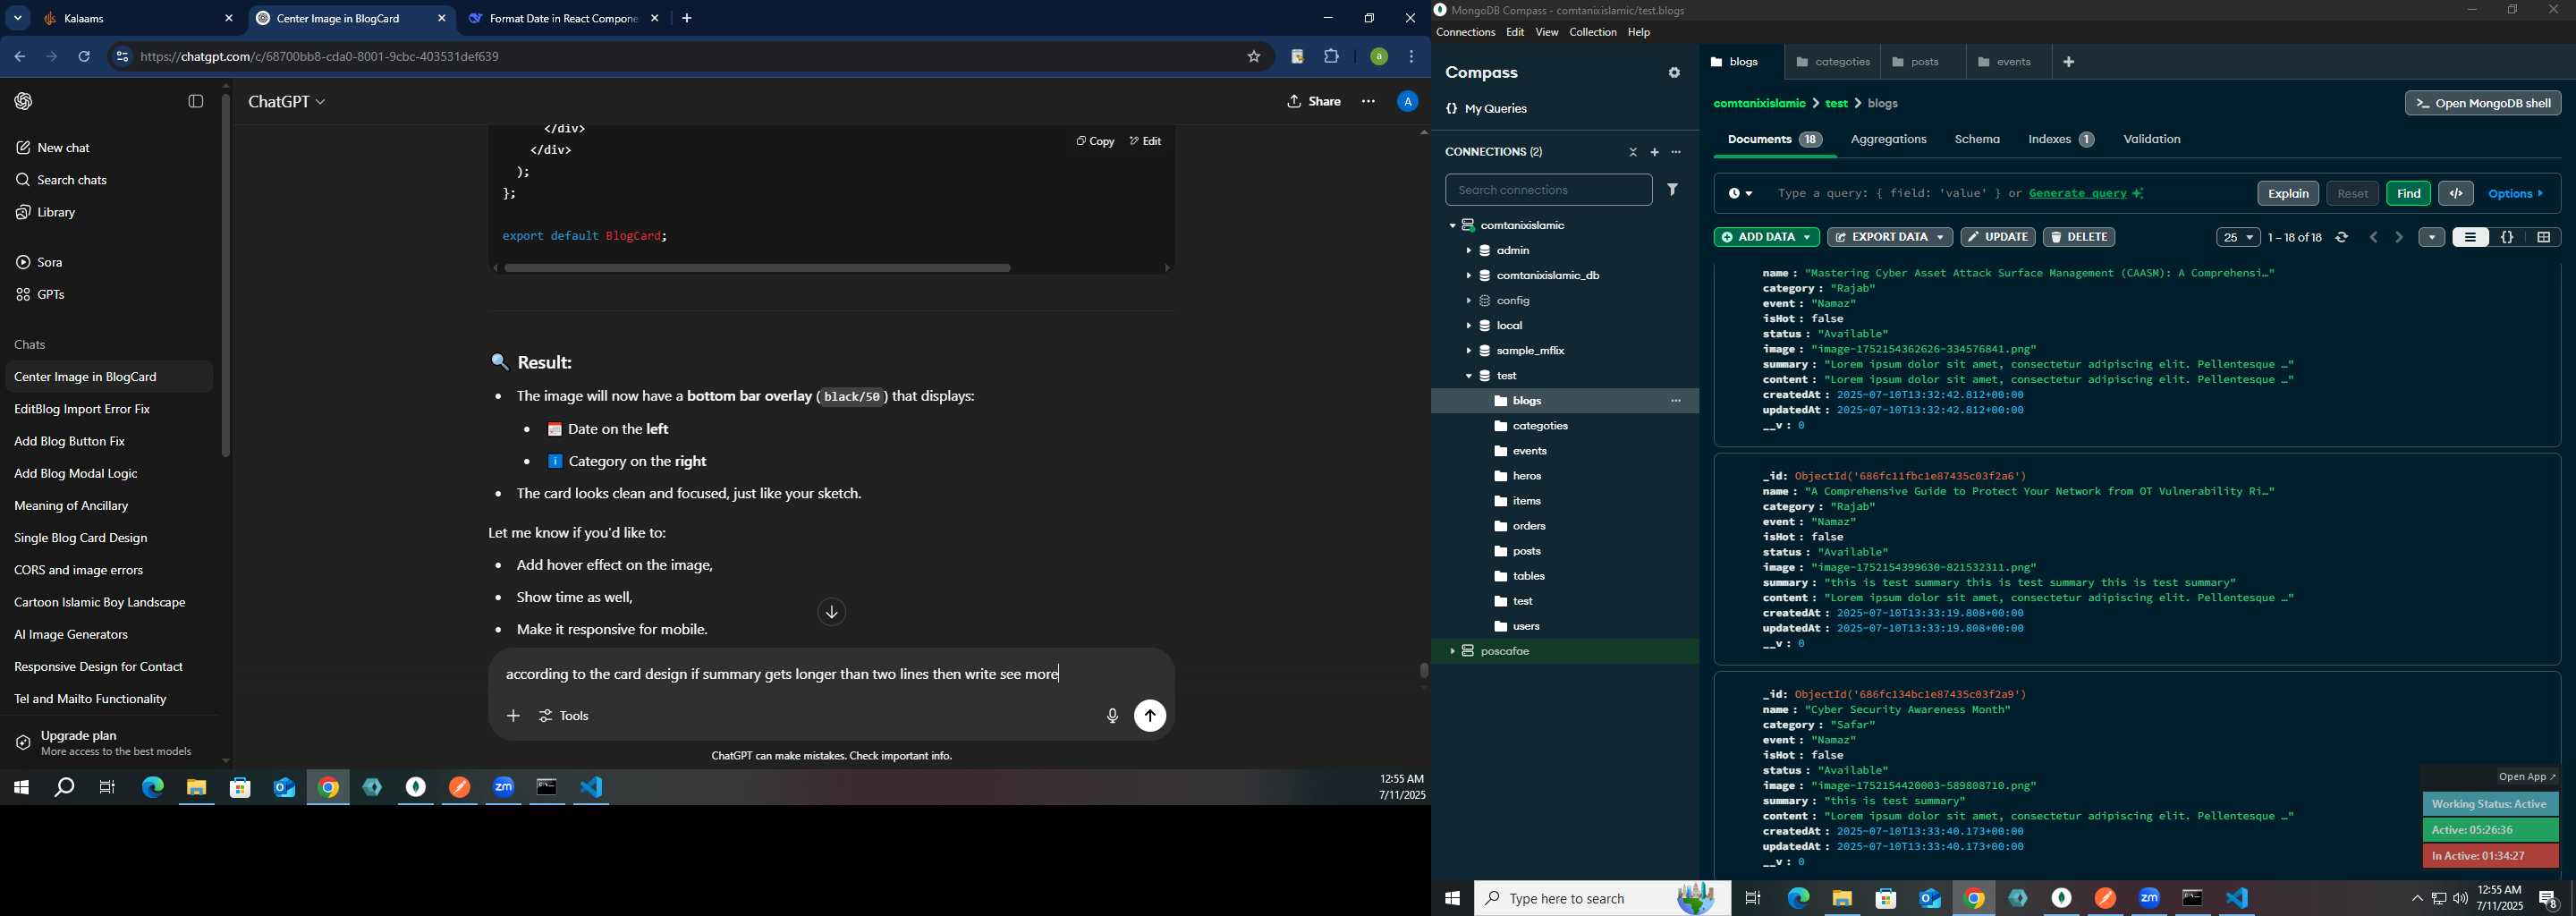2576x916 pixels.
Task: Open the Collection menu in Compass
Action: tap(1592, 33)
